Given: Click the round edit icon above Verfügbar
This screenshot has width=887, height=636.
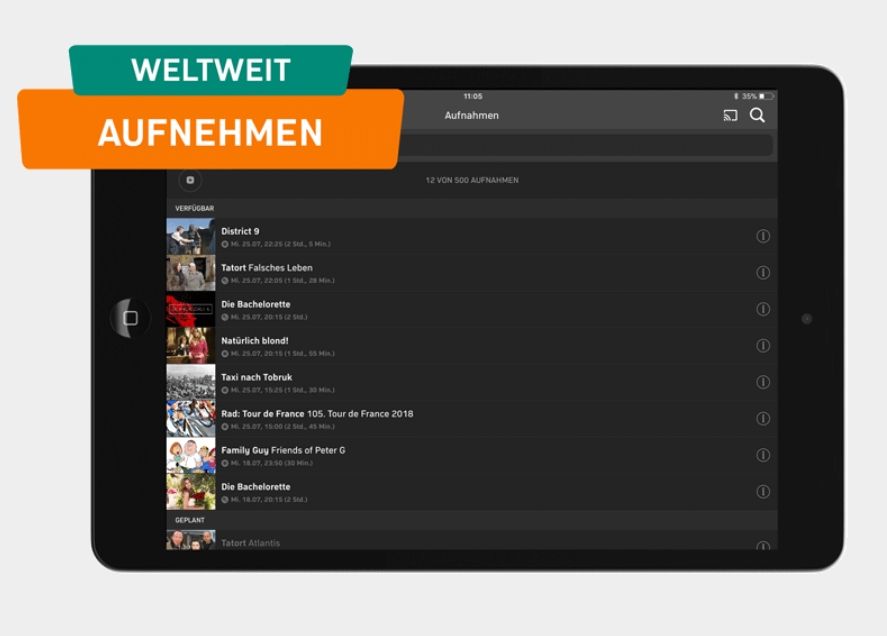Looking at the screenshot, I should coord(190,180).
